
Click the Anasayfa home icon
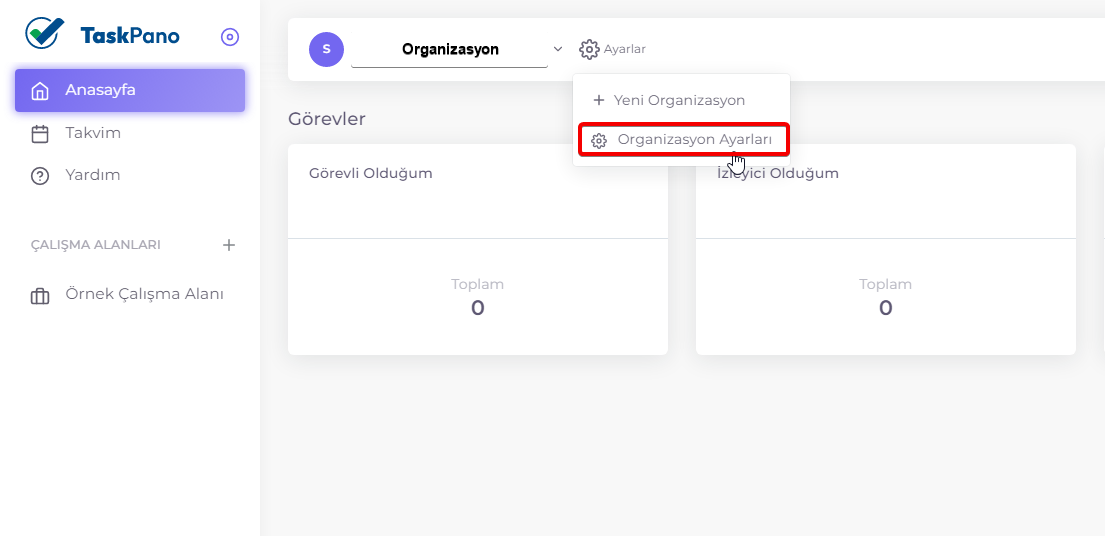40,91
